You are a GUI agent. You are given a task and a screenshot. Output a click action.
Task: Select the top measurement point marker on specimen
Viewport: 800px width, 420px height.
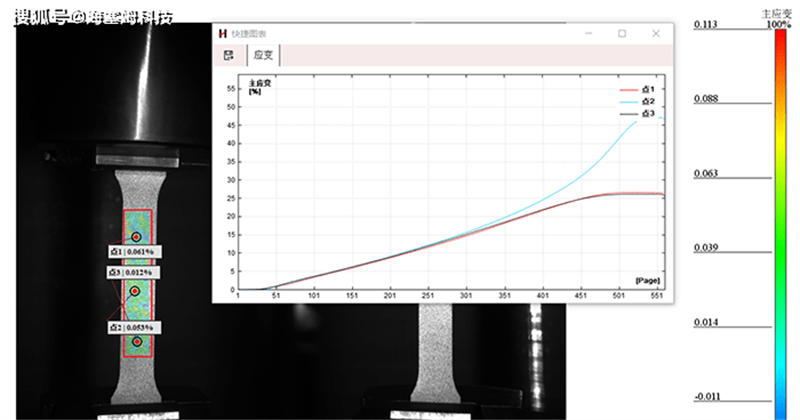click(x=136, y=237)
